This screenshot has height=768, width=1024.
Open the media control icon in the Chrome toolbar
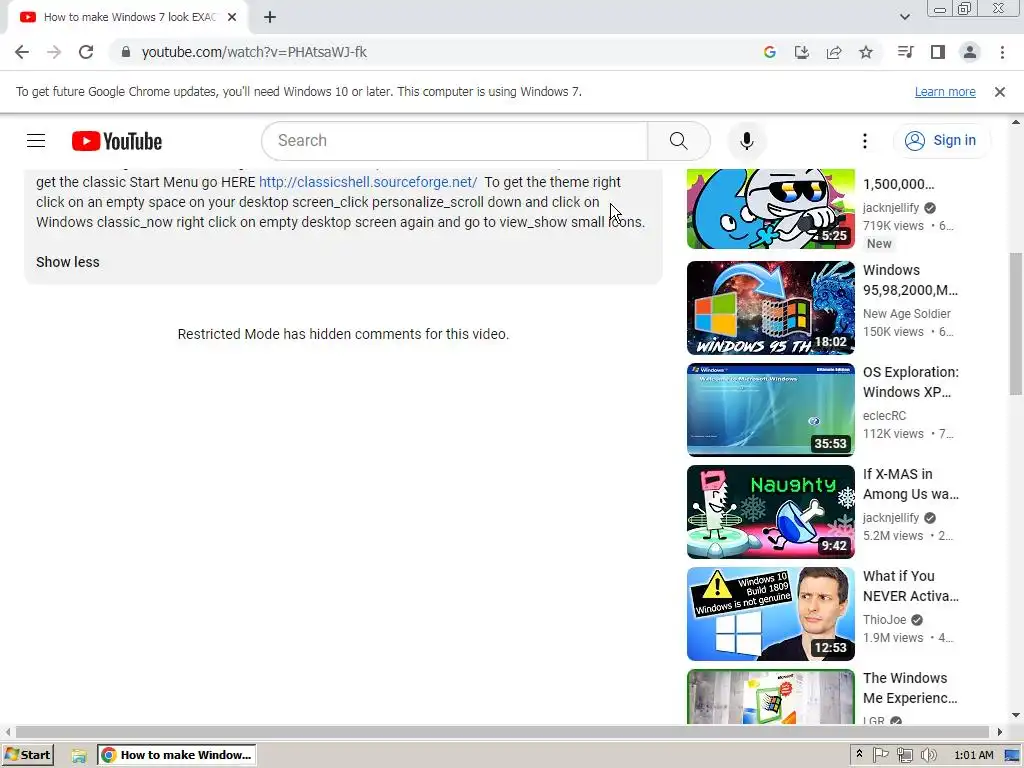905,52
